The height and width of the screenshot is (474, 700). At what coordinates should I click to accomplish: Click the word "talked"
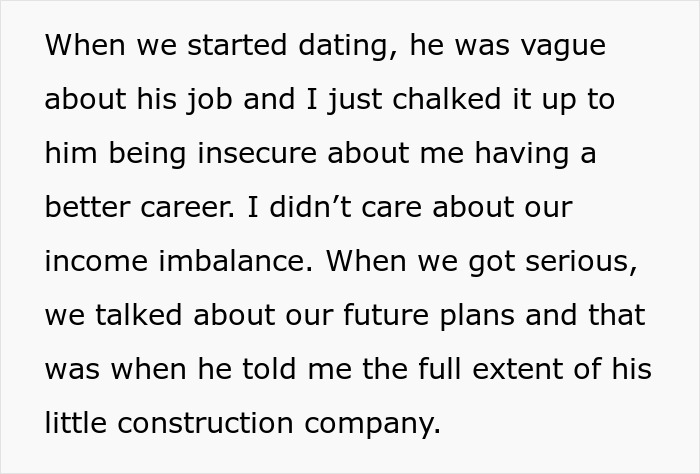coord(139,315)
